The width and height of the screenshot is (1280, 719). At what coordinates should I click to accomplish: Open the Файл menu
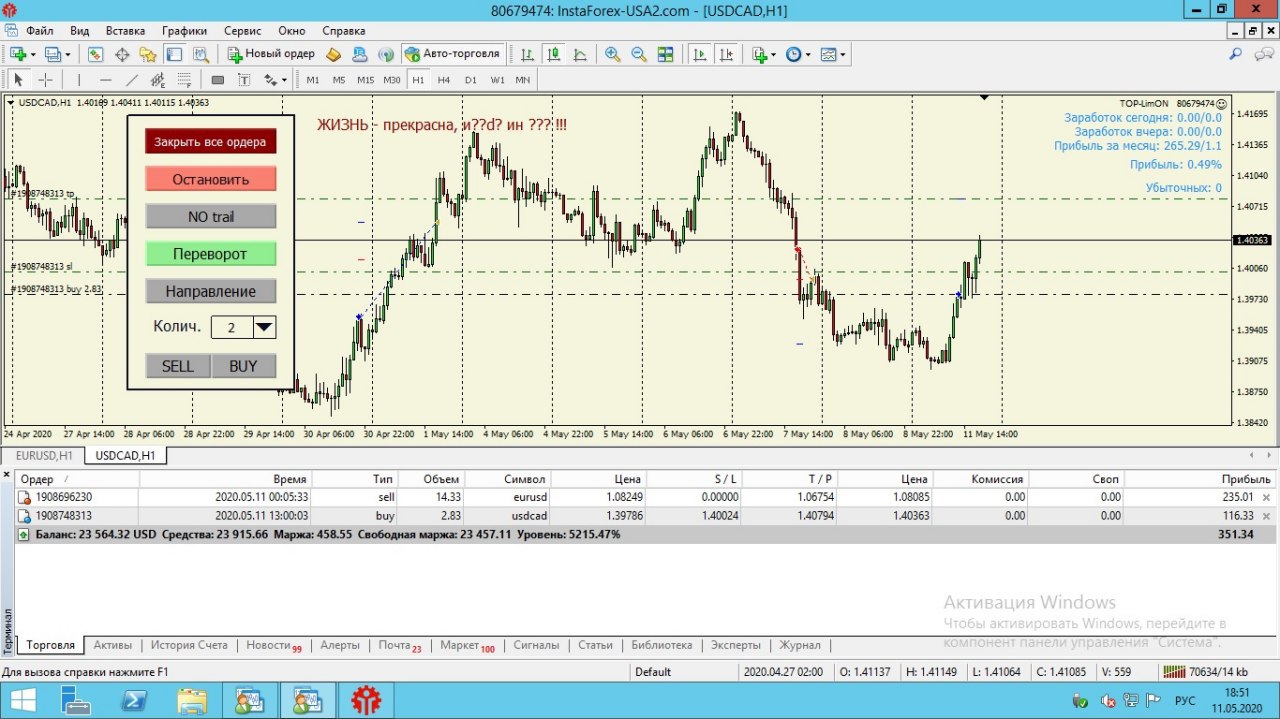coord(40,31)
